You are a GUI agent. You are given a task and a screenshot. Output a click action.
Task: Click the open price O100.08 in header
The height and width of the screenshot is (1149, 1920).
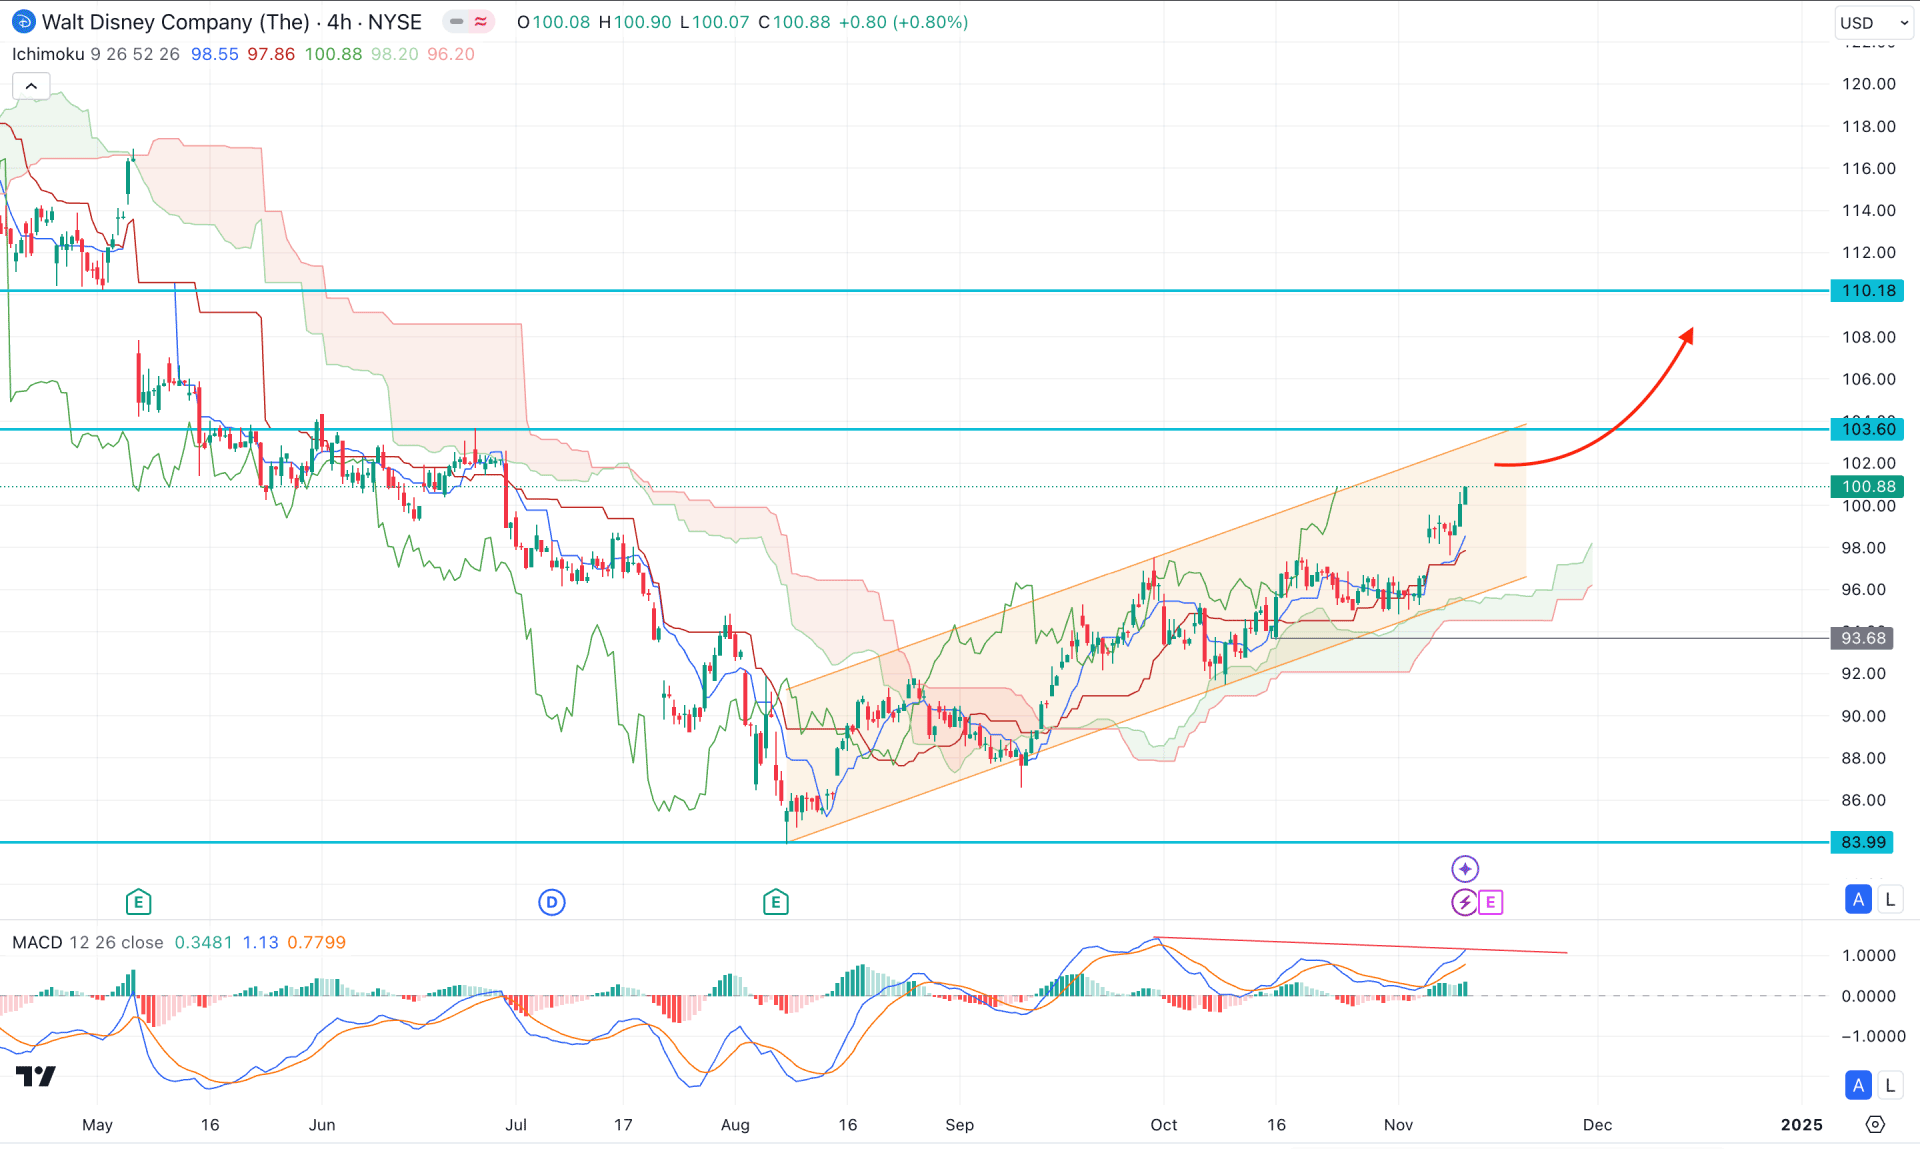tap(553, 22)
